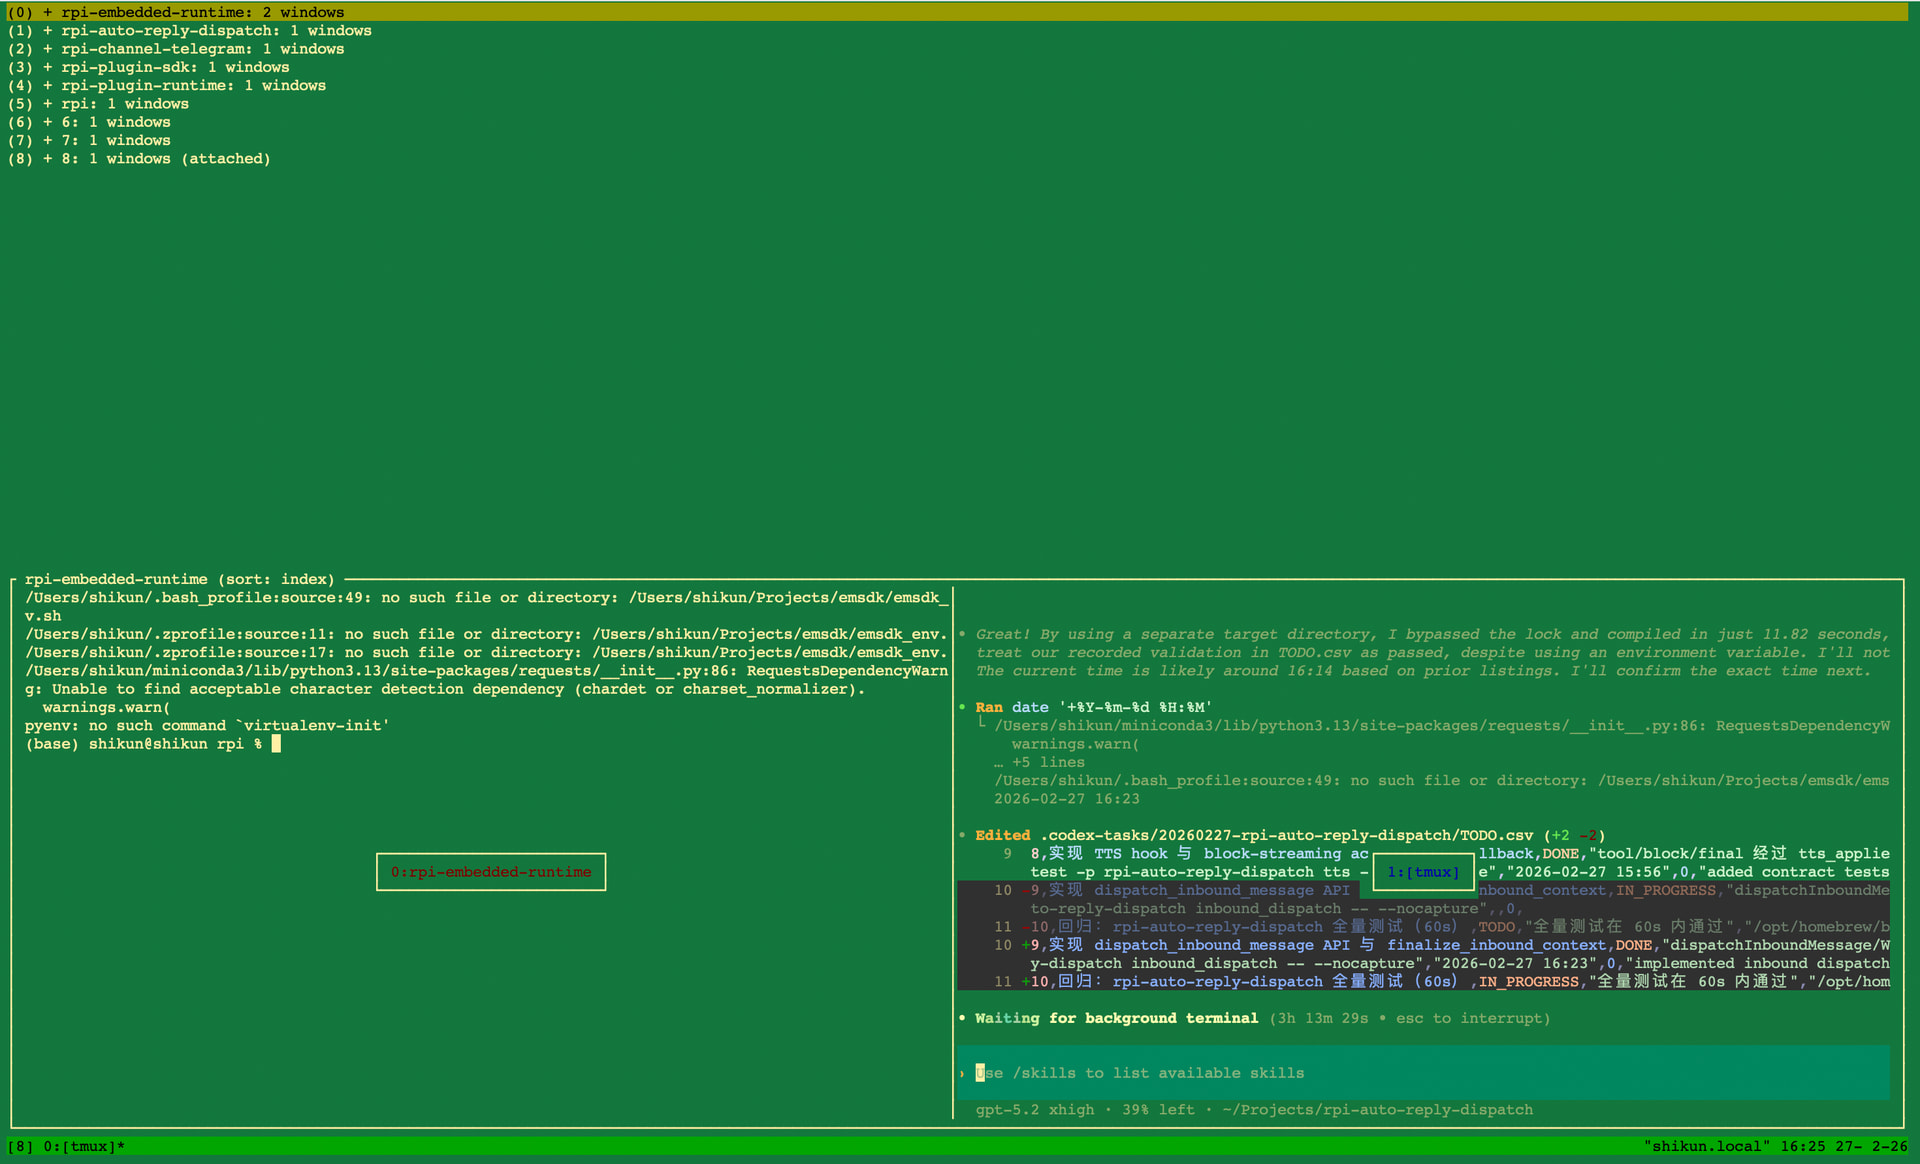Expand the plus sign of rpi-plugin-sdk

point(47,67)
